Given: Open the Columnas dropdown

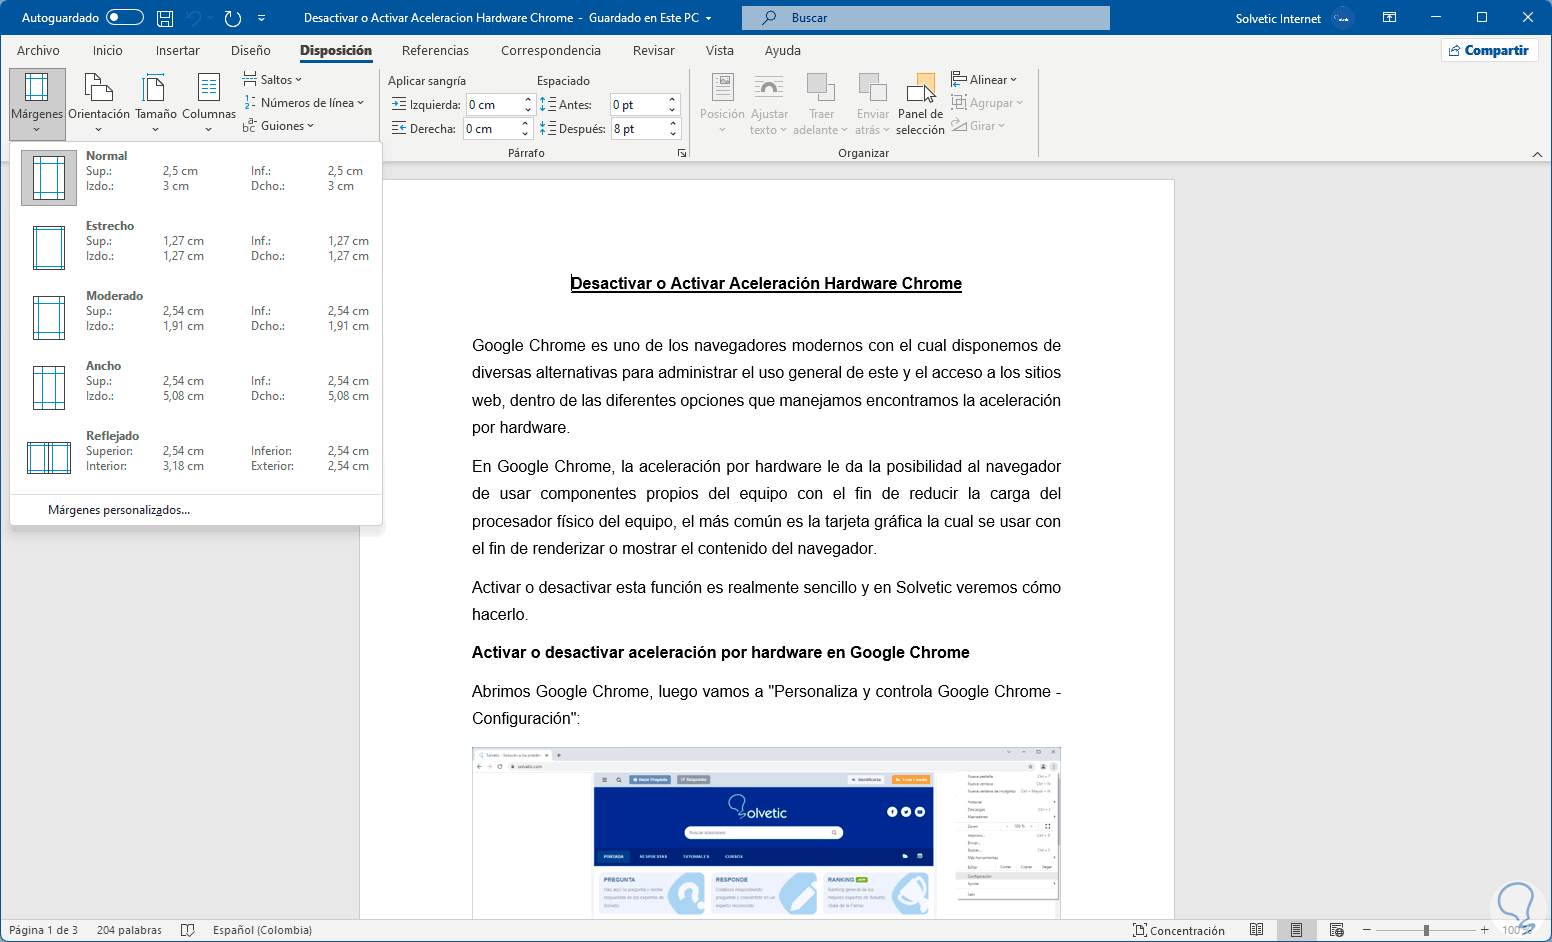Looking at the screenshot, I should coord(209,101).
